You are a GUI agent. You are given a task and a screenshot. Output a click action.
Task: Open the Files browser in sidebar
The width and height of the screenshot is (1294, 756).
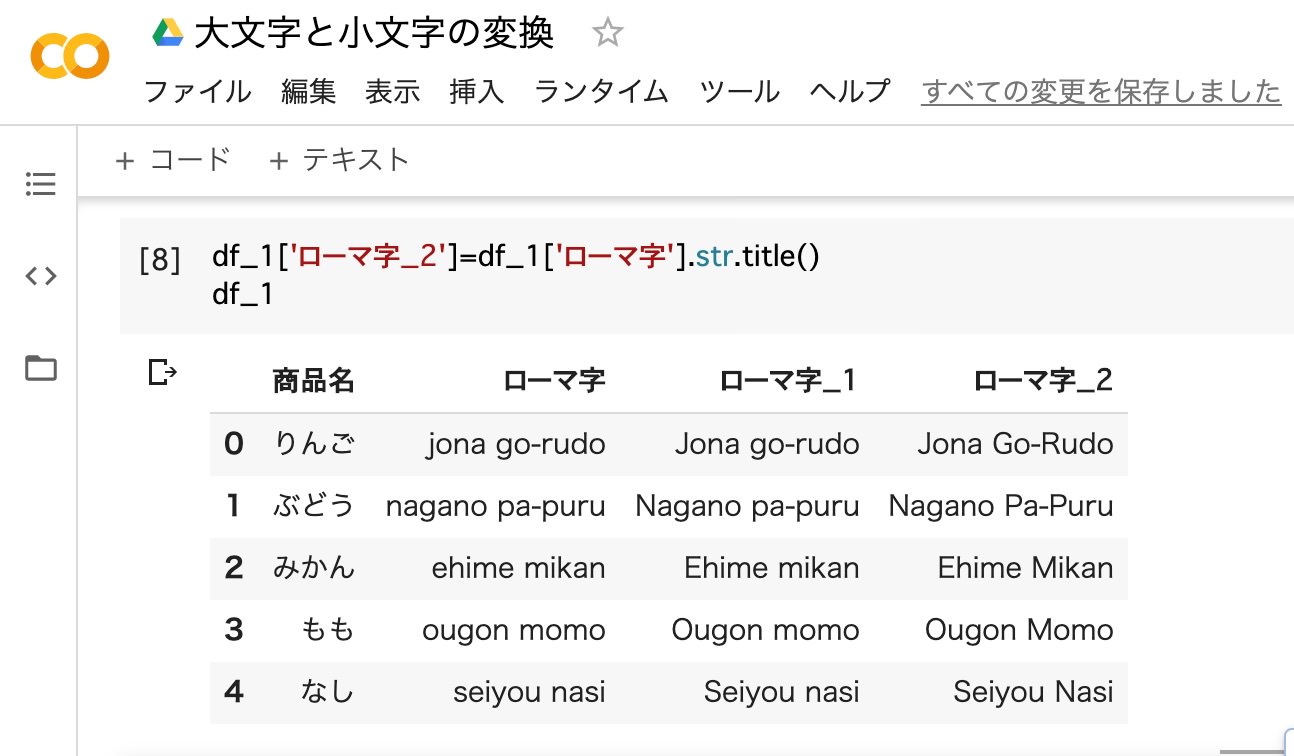[x=39, y=368]
